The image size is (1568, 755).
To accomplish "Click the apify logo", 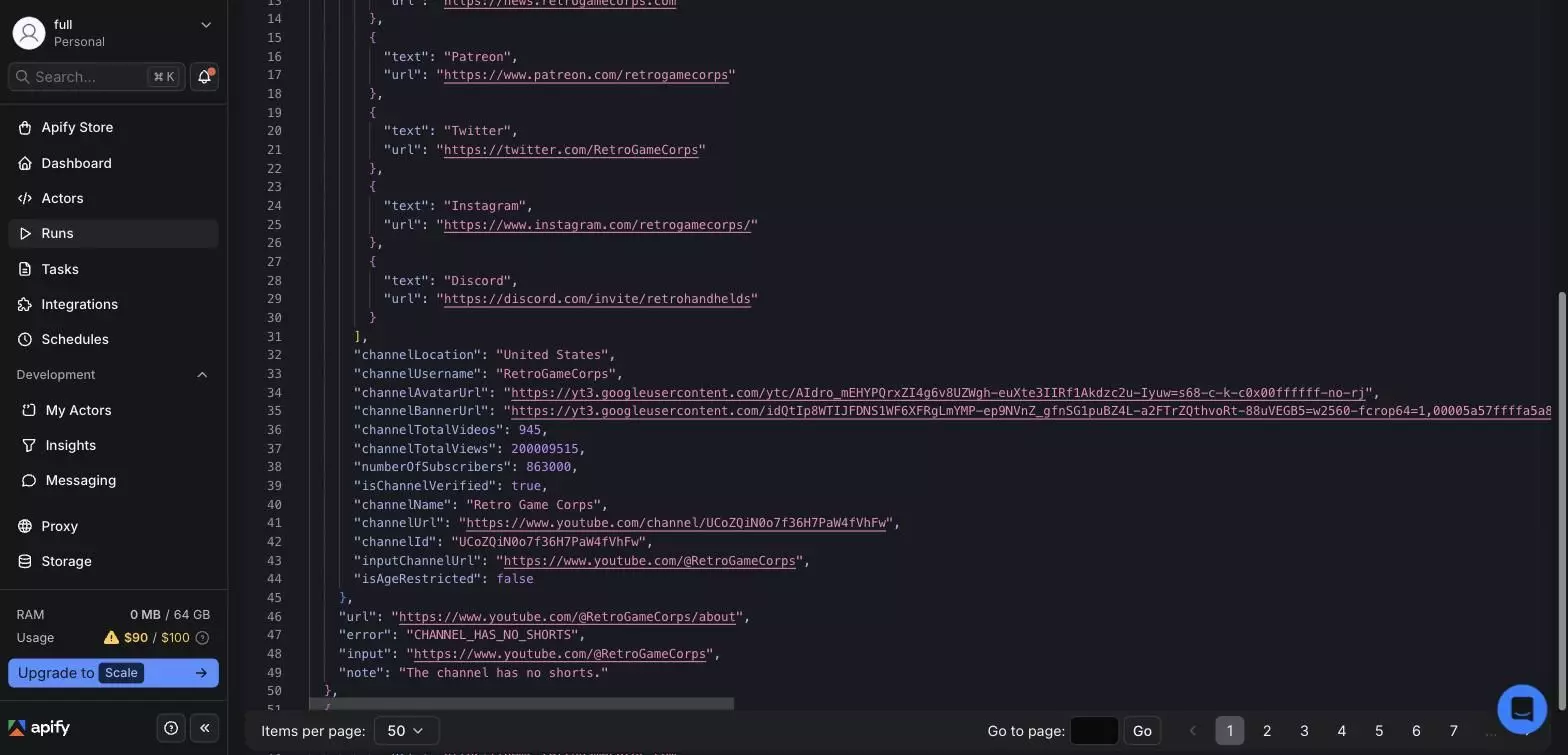I will tap(39, 728).
